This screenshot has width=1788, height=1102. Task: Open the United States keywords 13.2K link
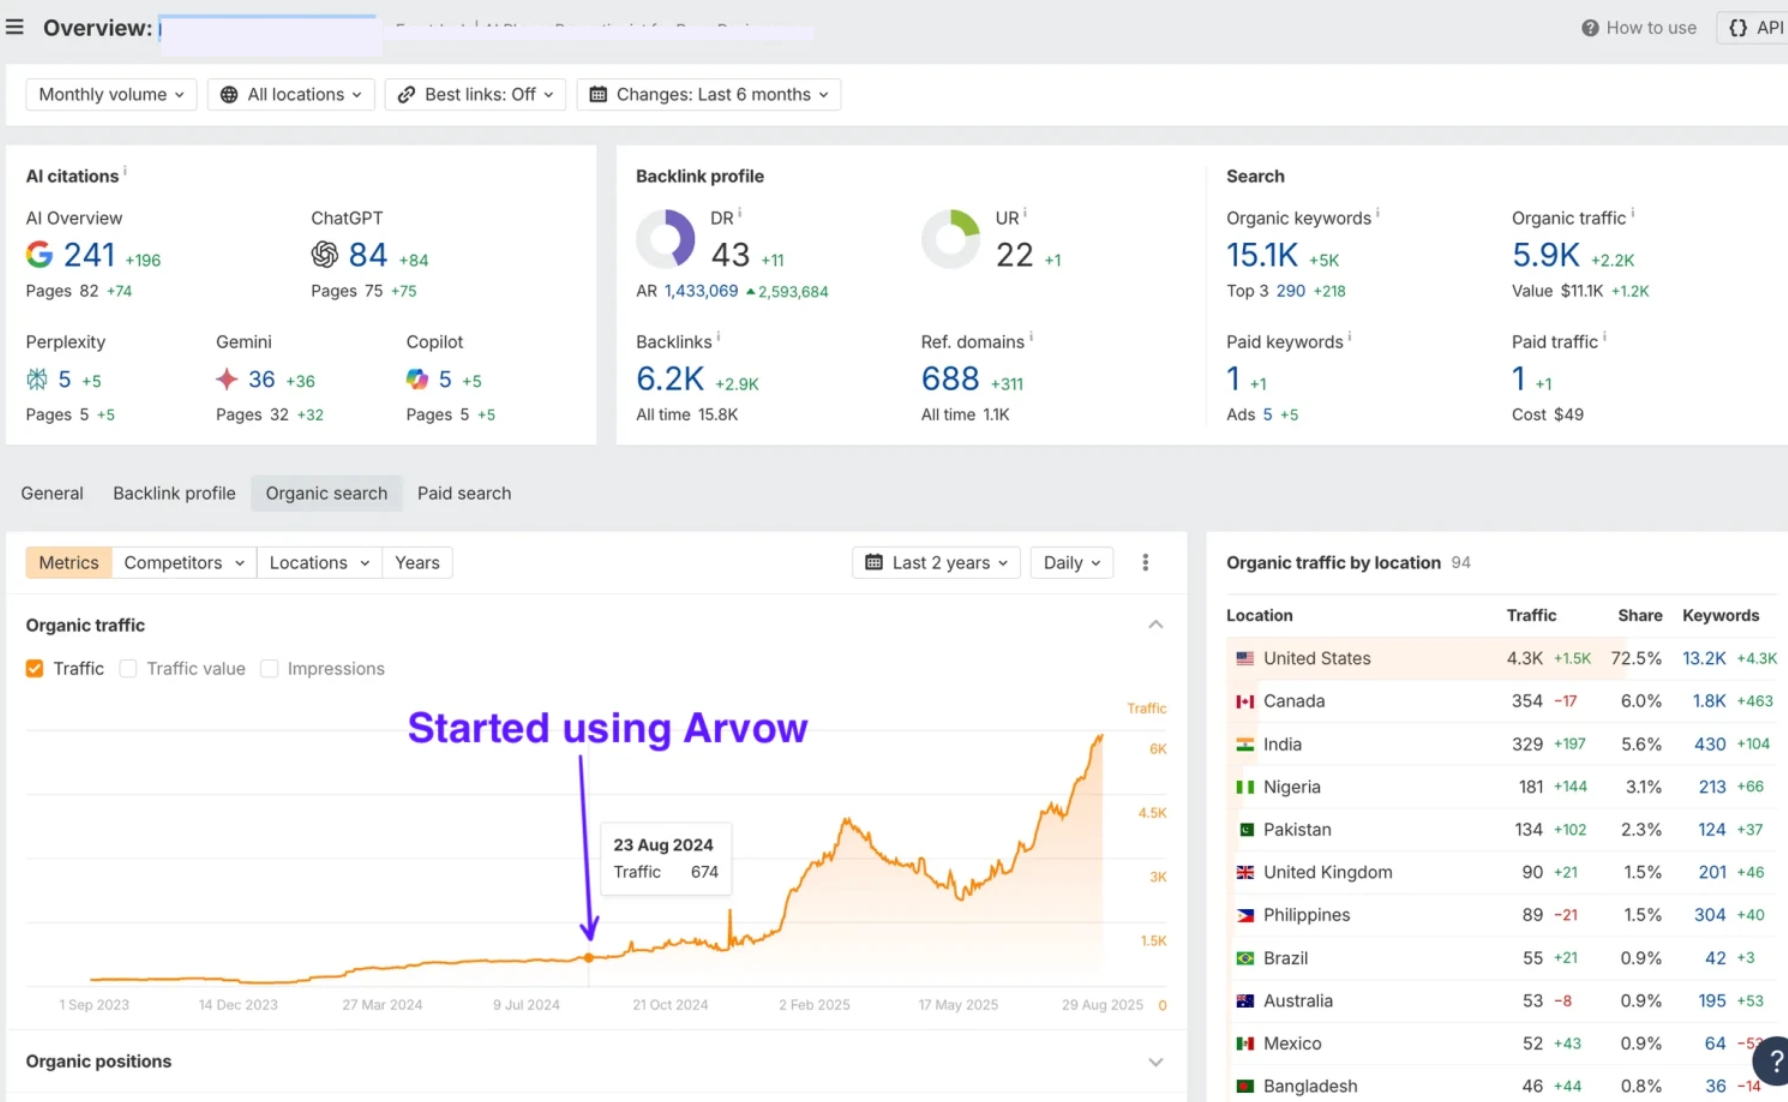pyautogui.click(x=1704, y=659)
